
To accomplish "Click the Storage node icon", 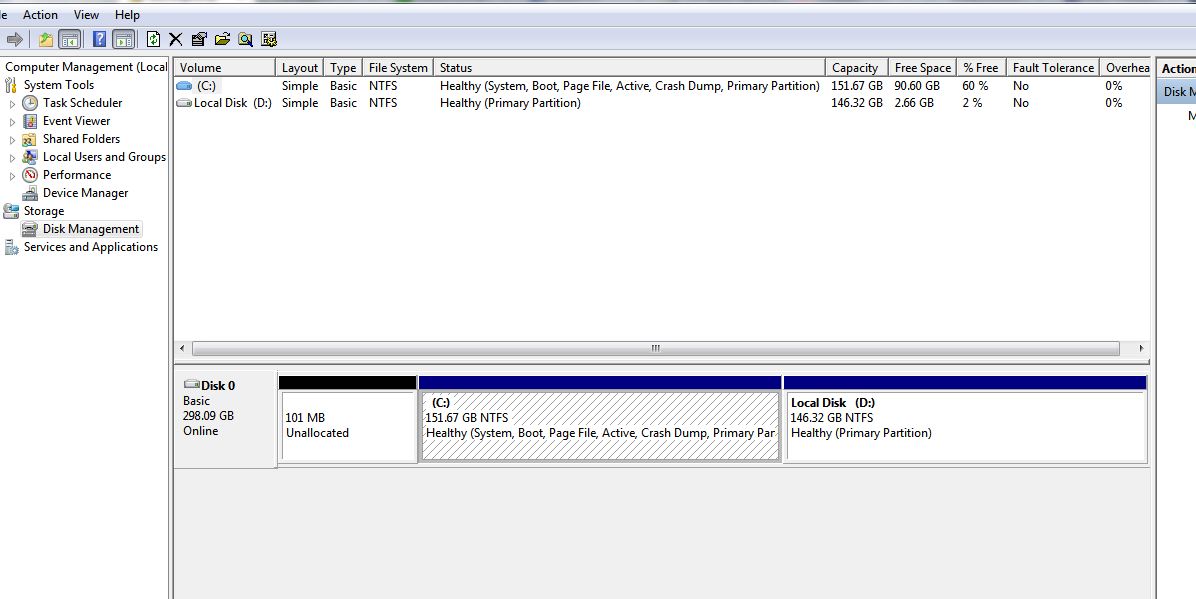I will tap(11, 211).
